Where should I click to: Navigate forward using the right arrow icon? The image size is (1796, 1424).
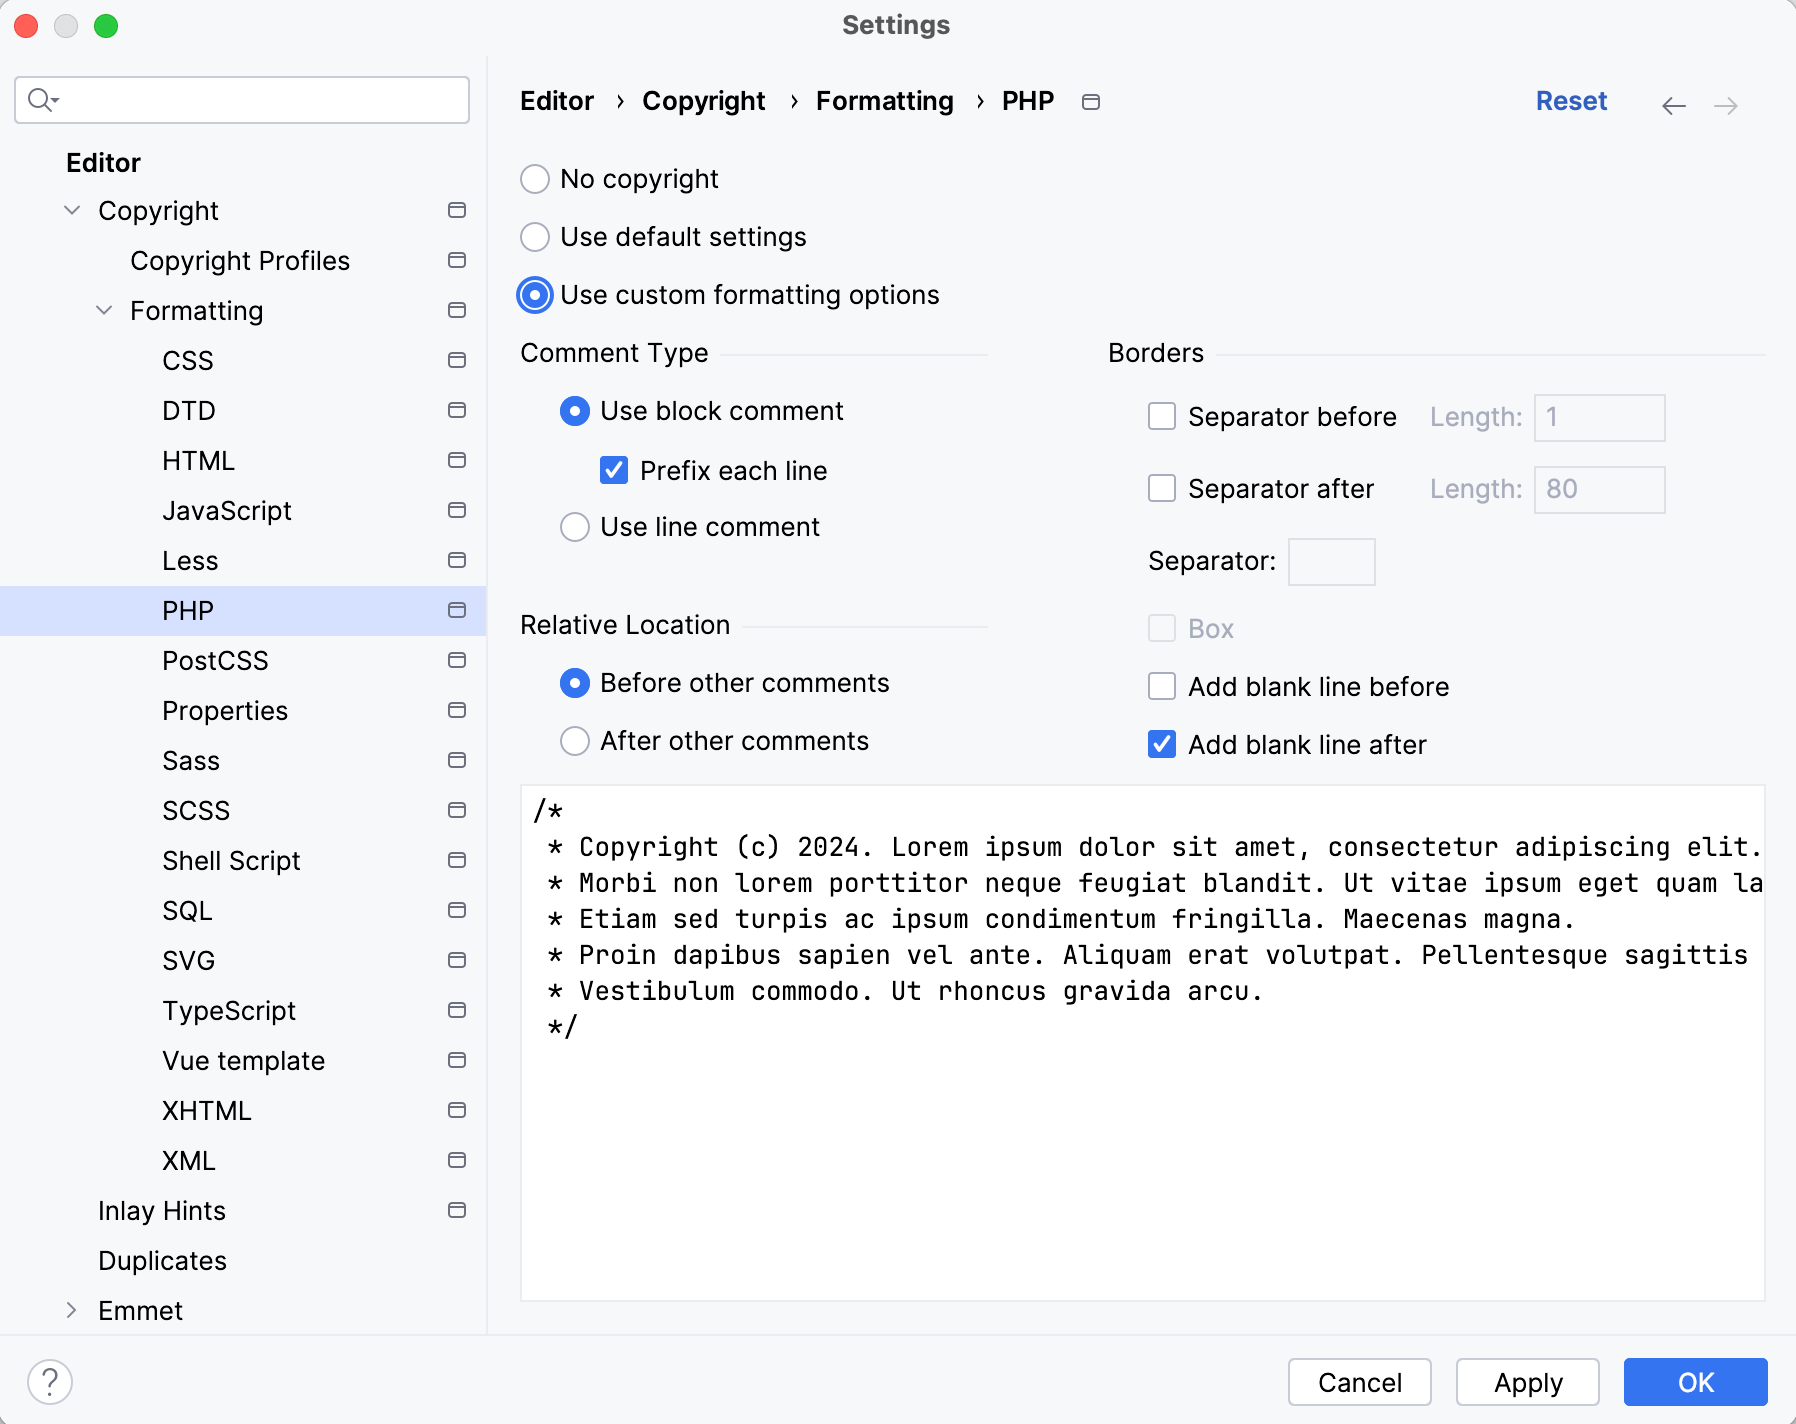point(1726,105)
